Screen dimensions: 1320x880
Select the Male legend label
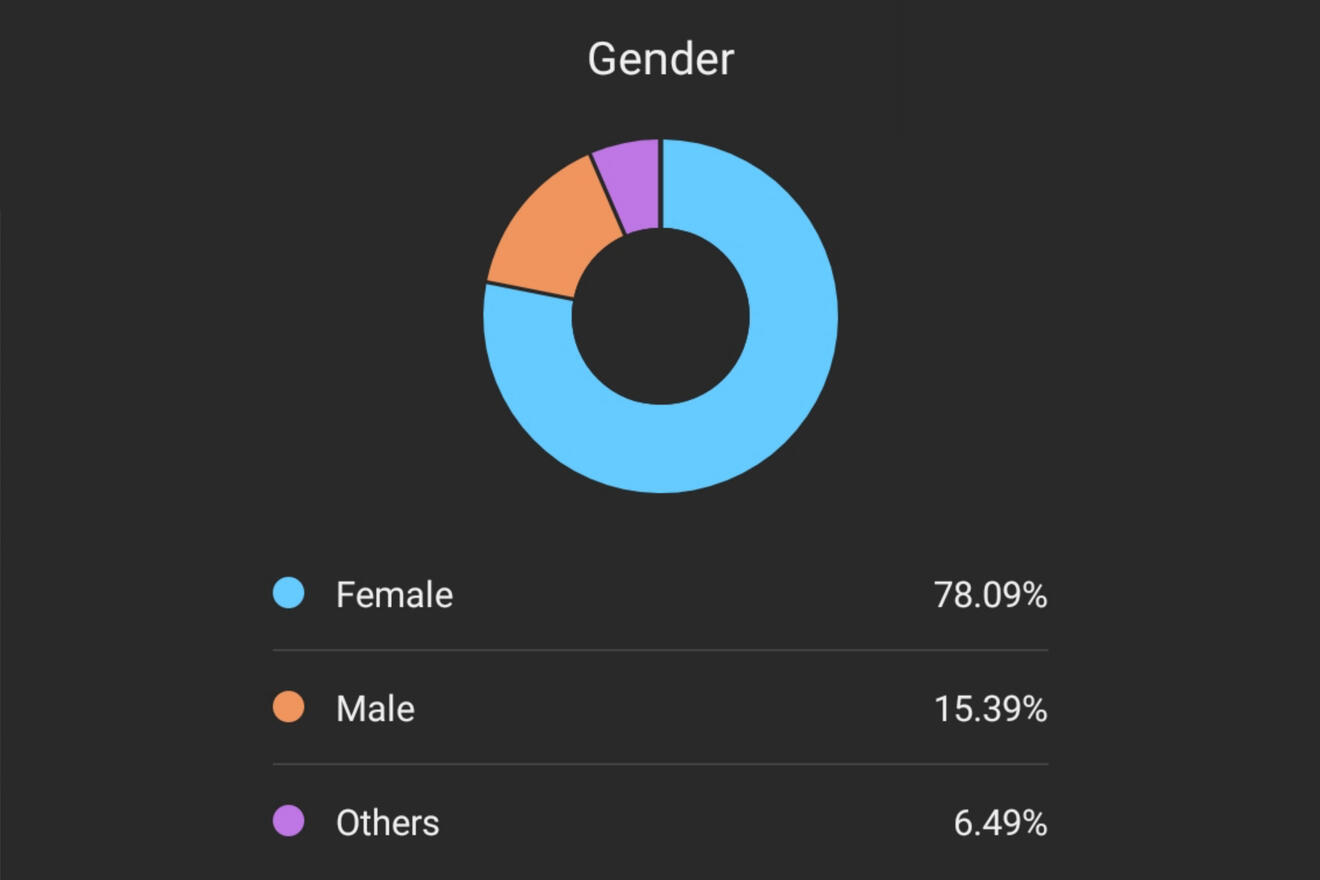(x=375, y=709)
